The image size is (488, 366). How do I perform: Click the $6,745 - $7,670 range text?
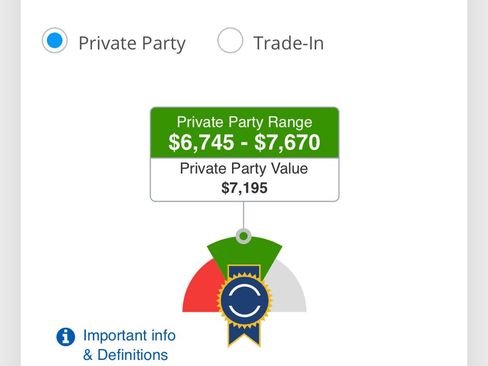tap(244, 142)
